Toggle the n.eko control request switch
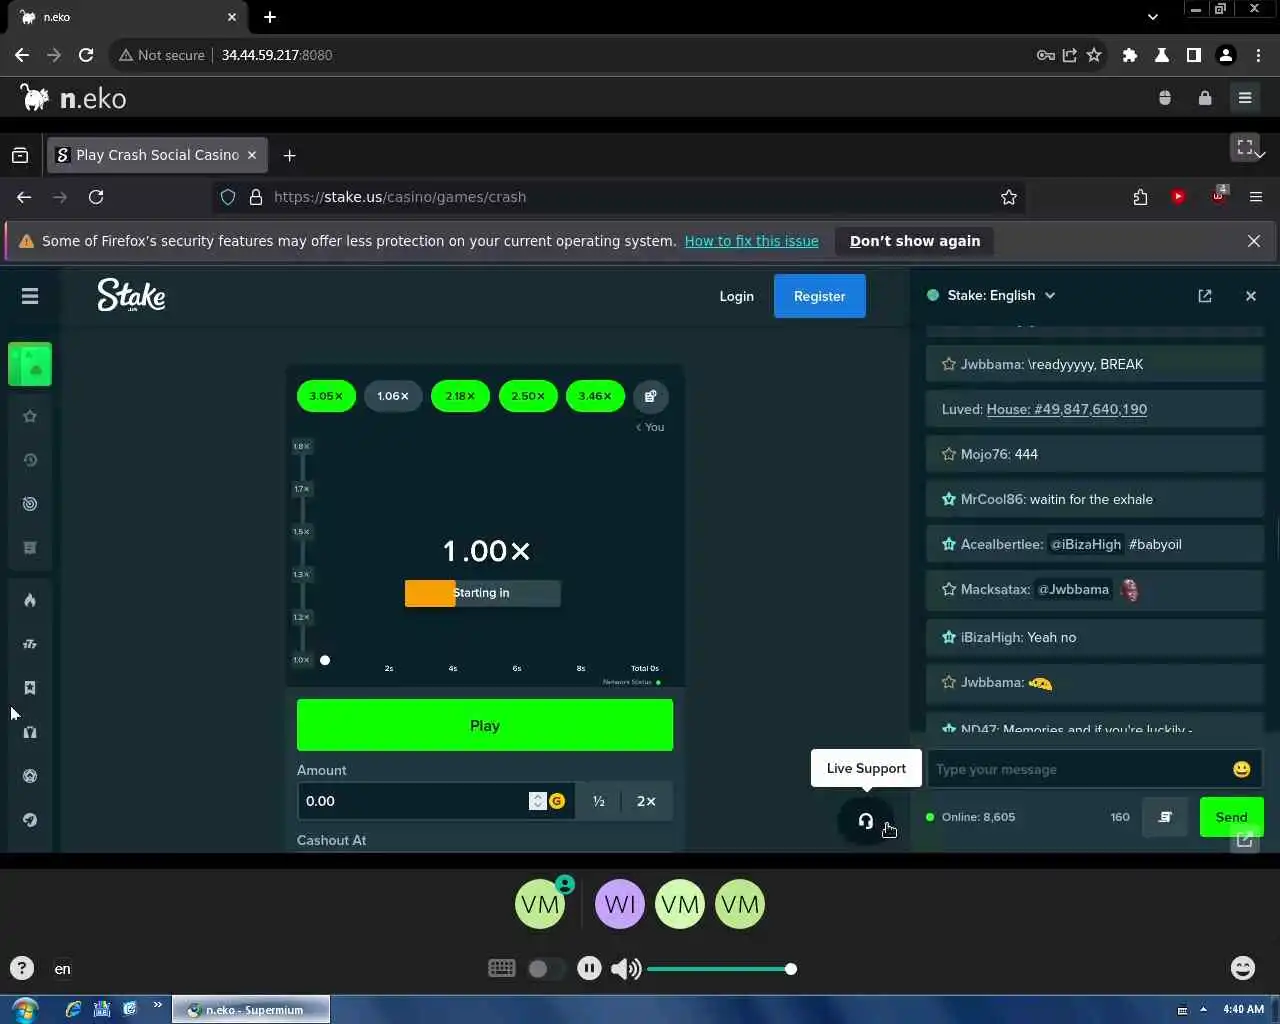Screen dimensions: 1280x1024 (x=545, y=968)
